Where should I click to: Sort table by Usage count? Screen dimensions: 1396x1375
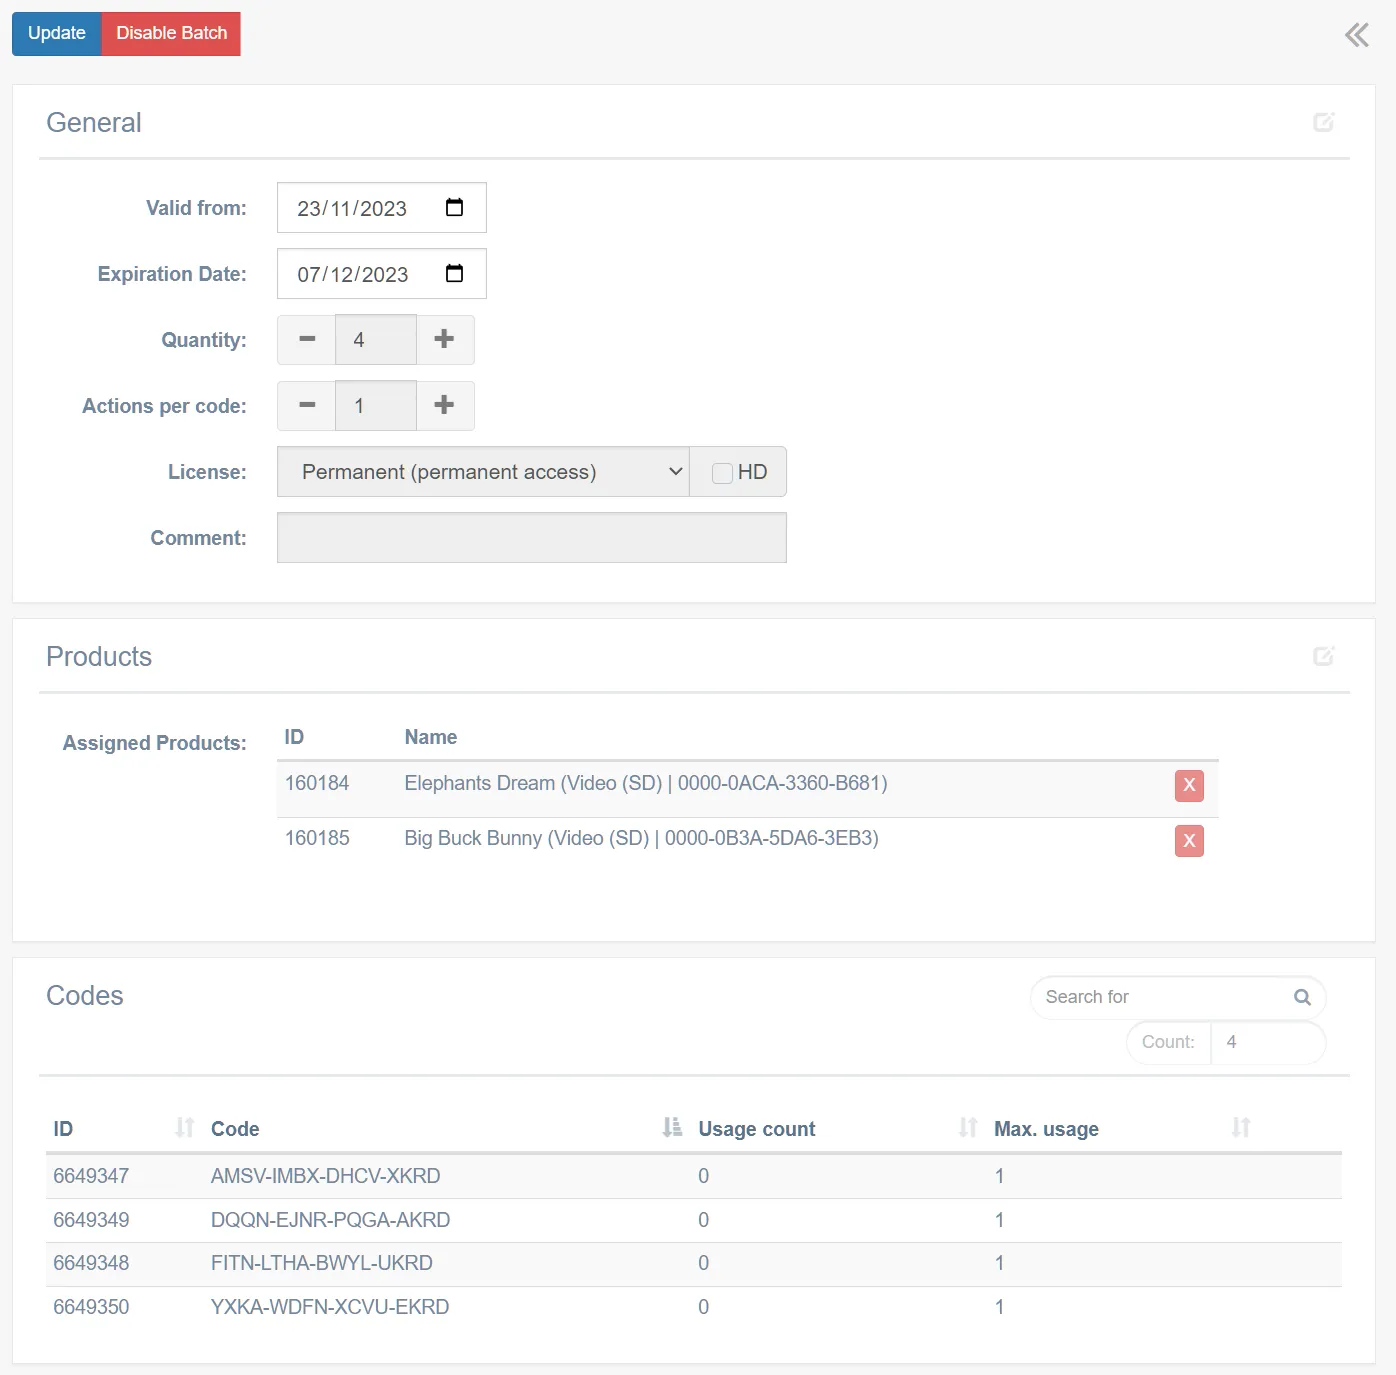click(967, 1128)
